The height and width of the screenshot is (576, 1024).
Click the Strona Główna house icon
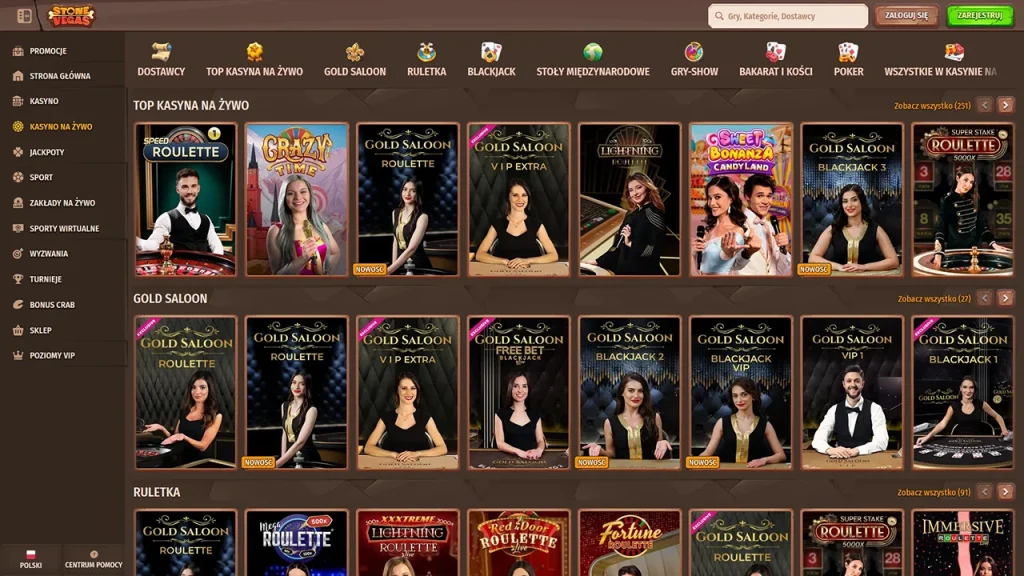pos(18,76)
